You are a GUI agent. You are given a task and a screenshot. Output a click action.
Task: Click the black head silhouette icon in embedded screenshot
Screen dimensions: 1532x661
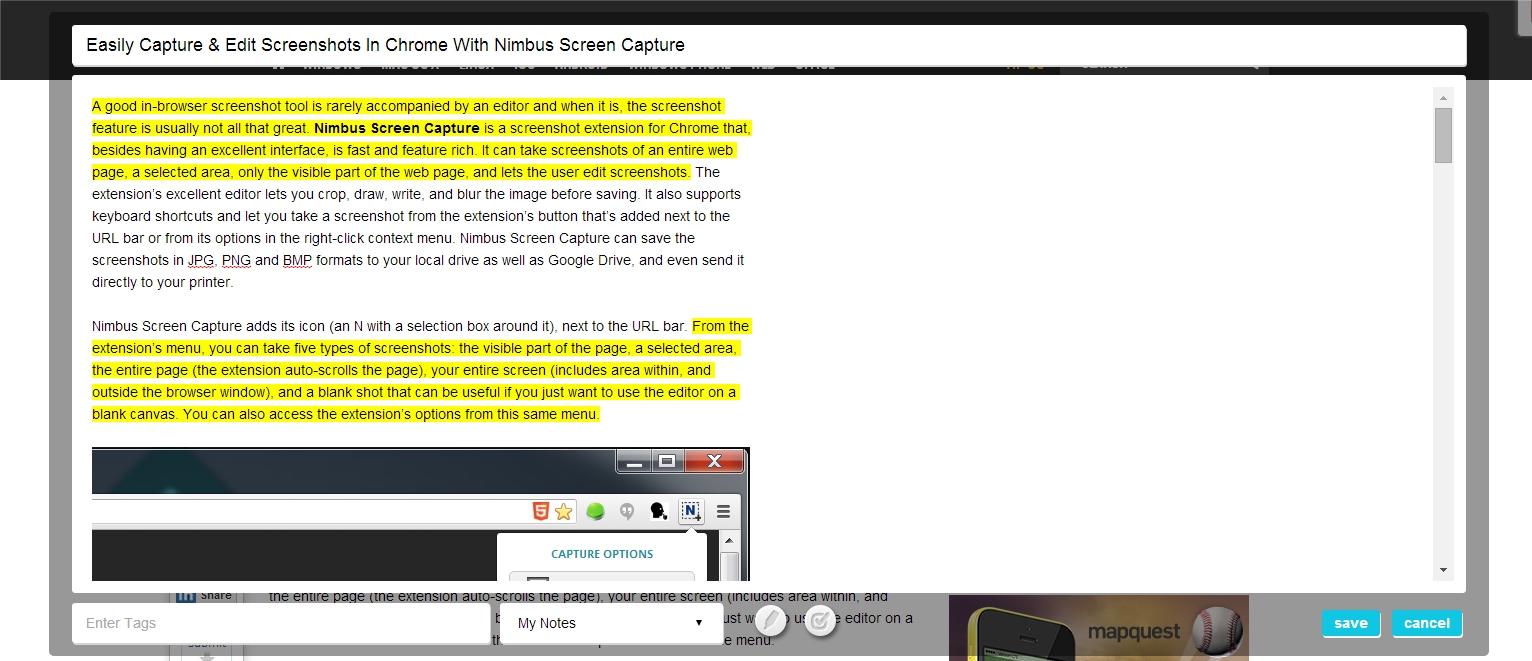pyautogui.click(x=658, y=512)
